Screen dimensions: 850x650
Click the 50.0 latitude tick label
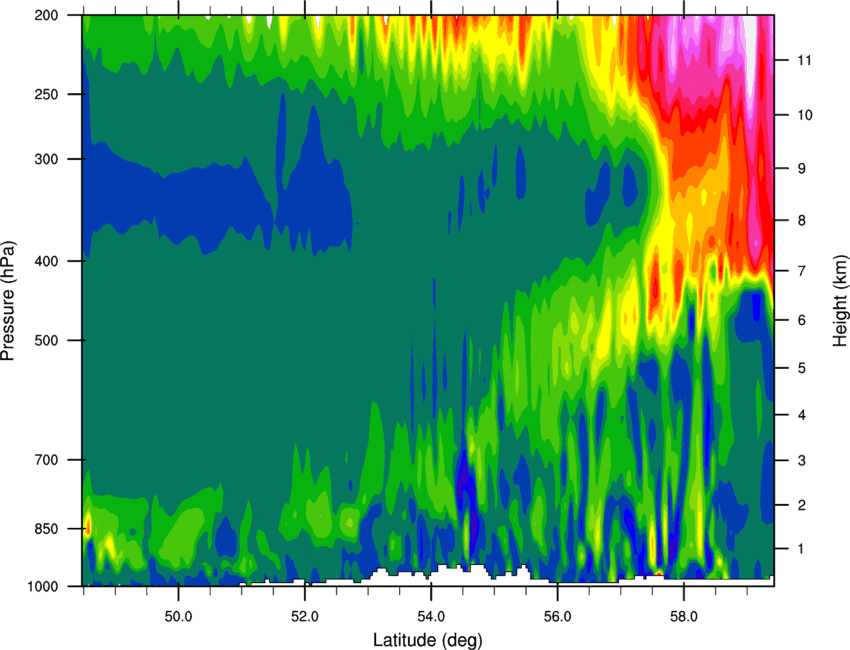(178, 617)
